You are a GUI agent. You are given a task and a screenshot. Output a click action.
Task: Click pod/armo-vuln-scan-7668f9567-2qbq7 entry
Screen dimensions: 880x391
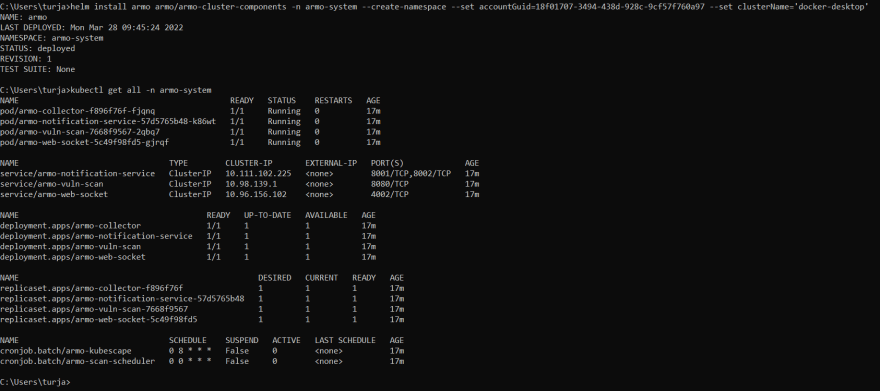(80, 132)
